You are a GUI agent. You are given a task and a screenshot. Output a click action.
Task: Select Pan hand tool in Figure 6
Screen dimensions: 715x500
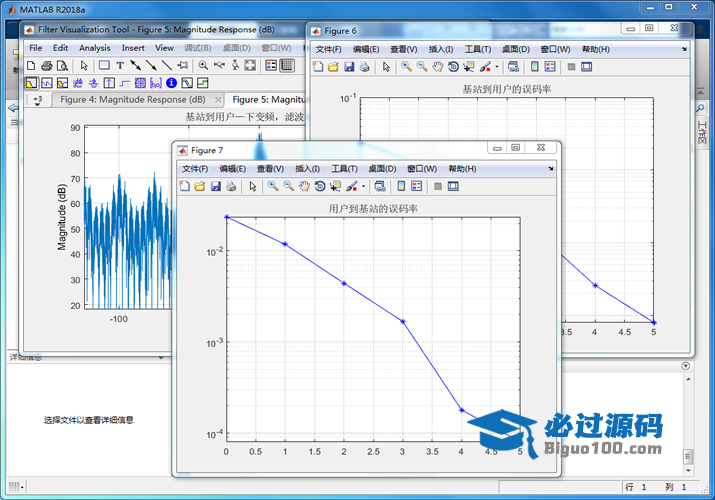438,67
